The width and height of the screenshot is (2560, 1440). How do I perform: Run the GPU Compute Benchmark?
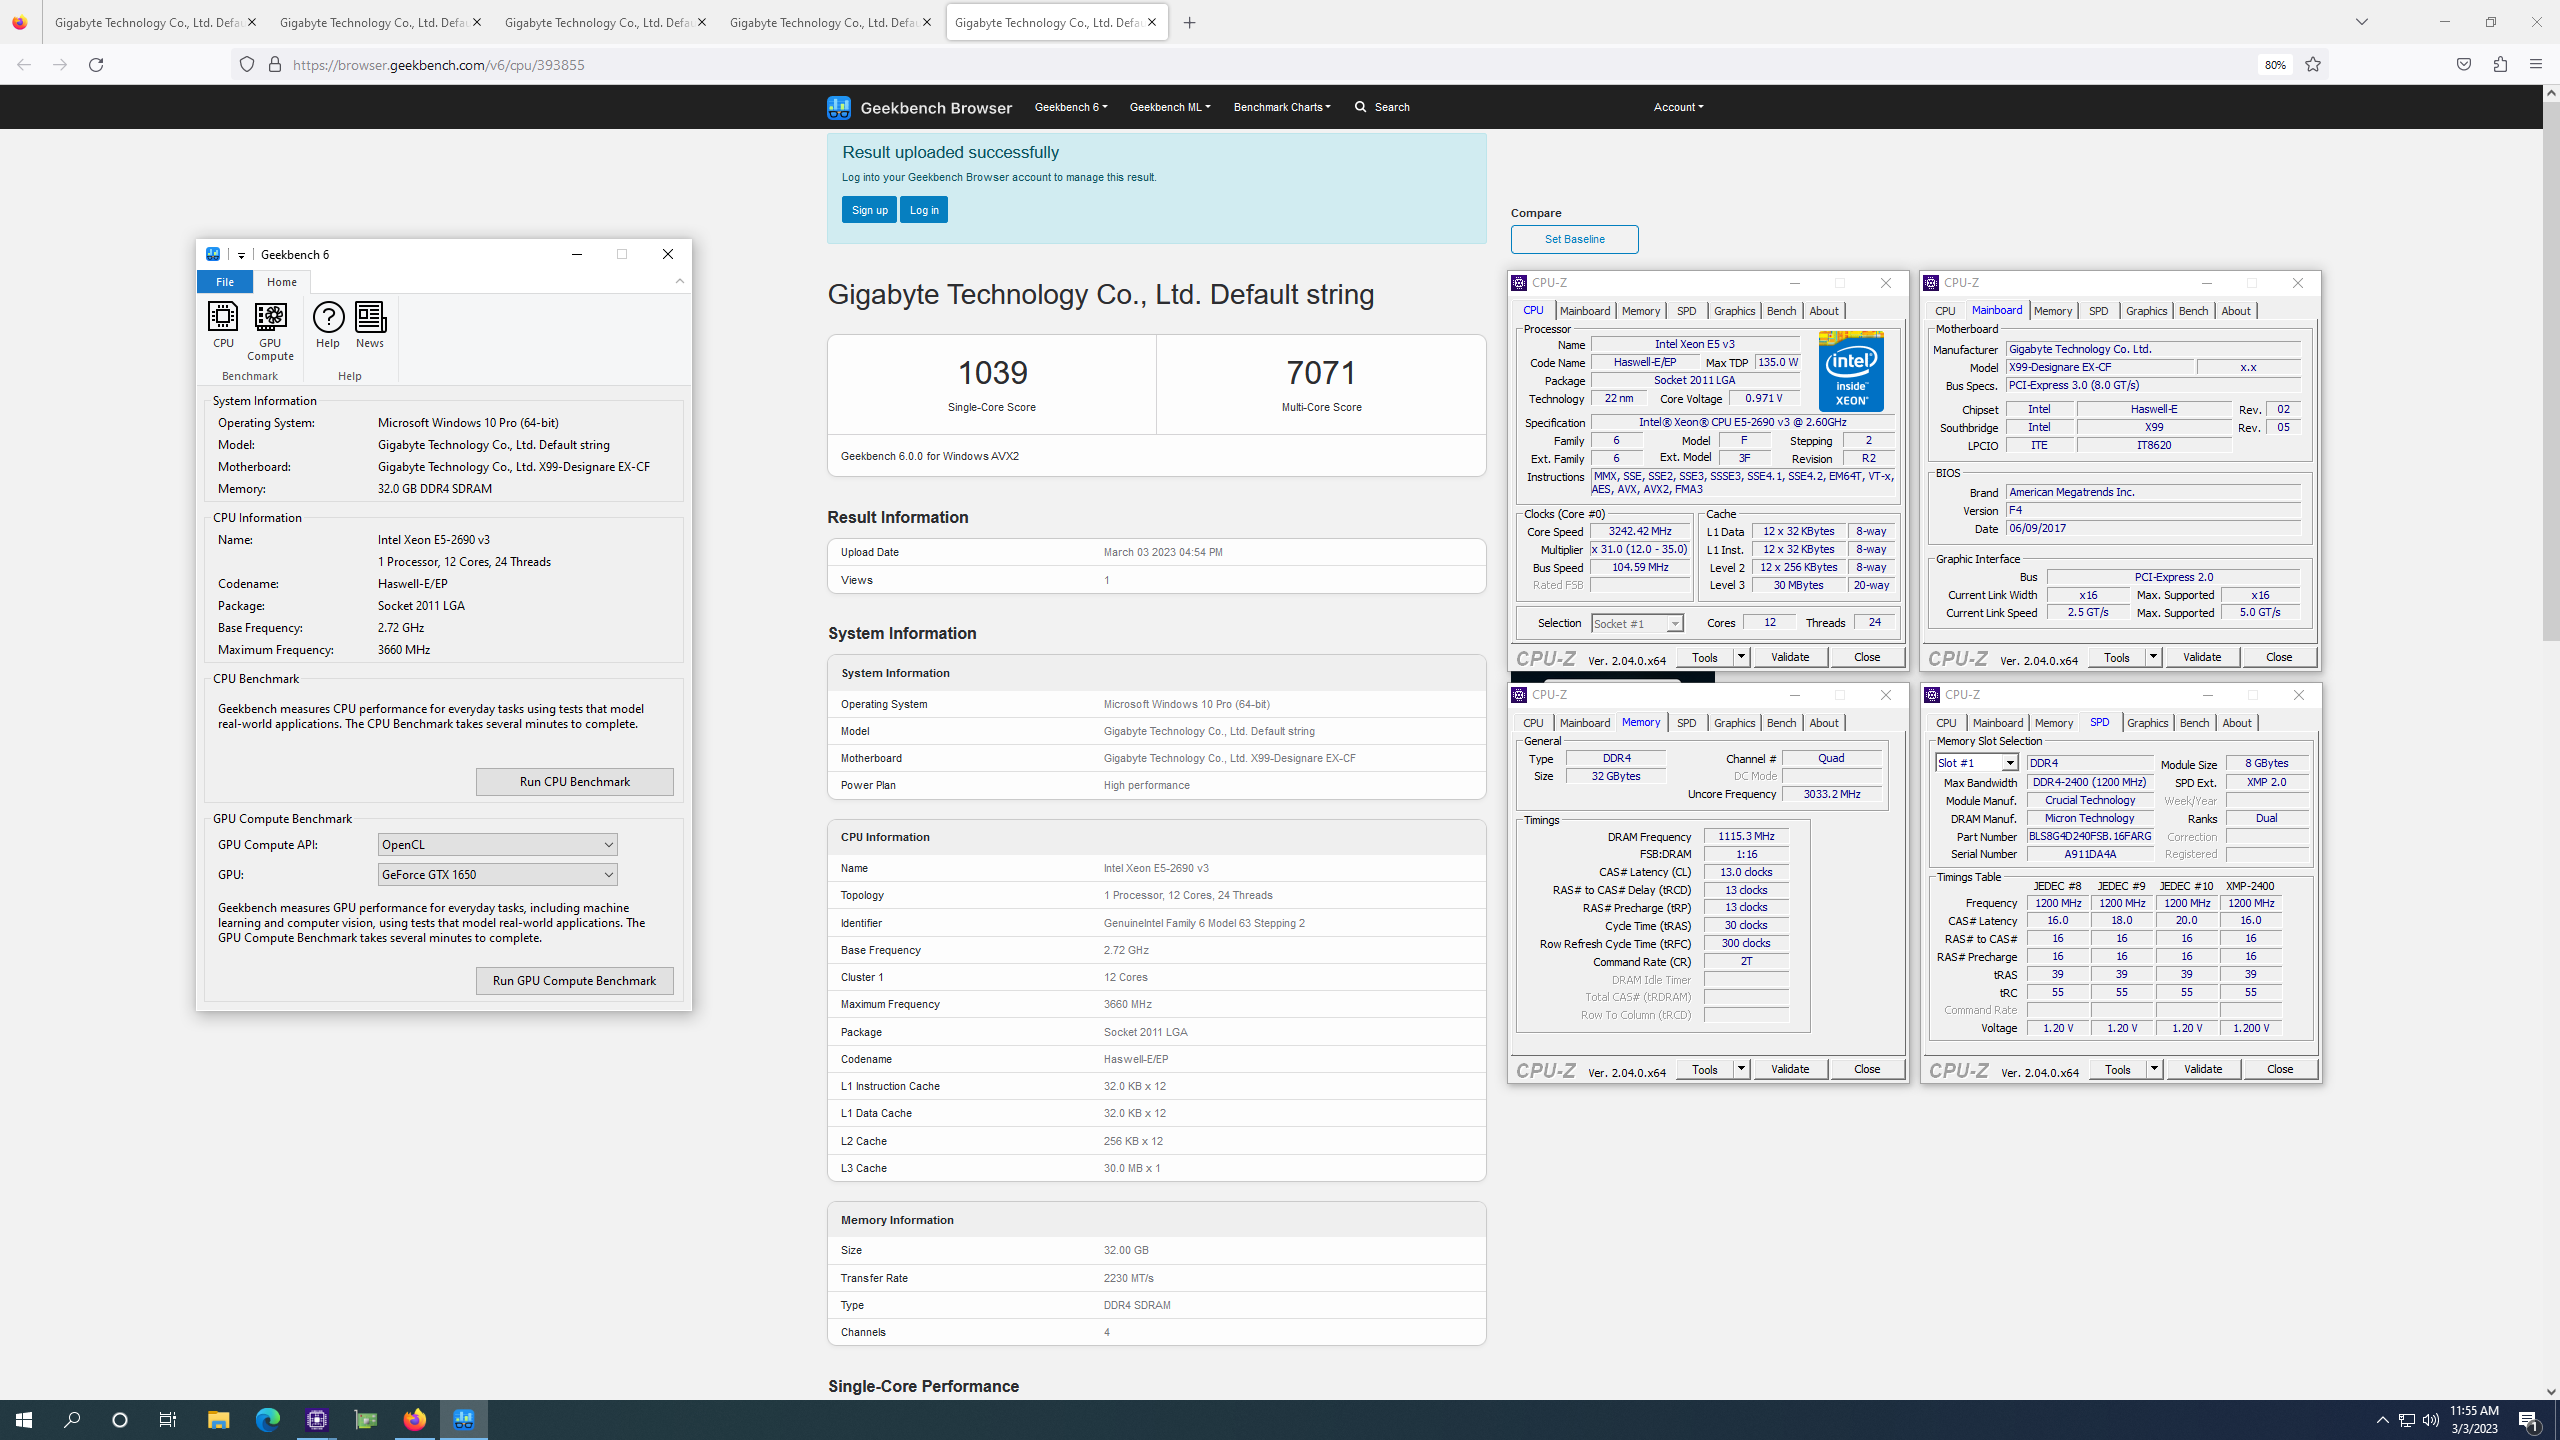(574, 981)
